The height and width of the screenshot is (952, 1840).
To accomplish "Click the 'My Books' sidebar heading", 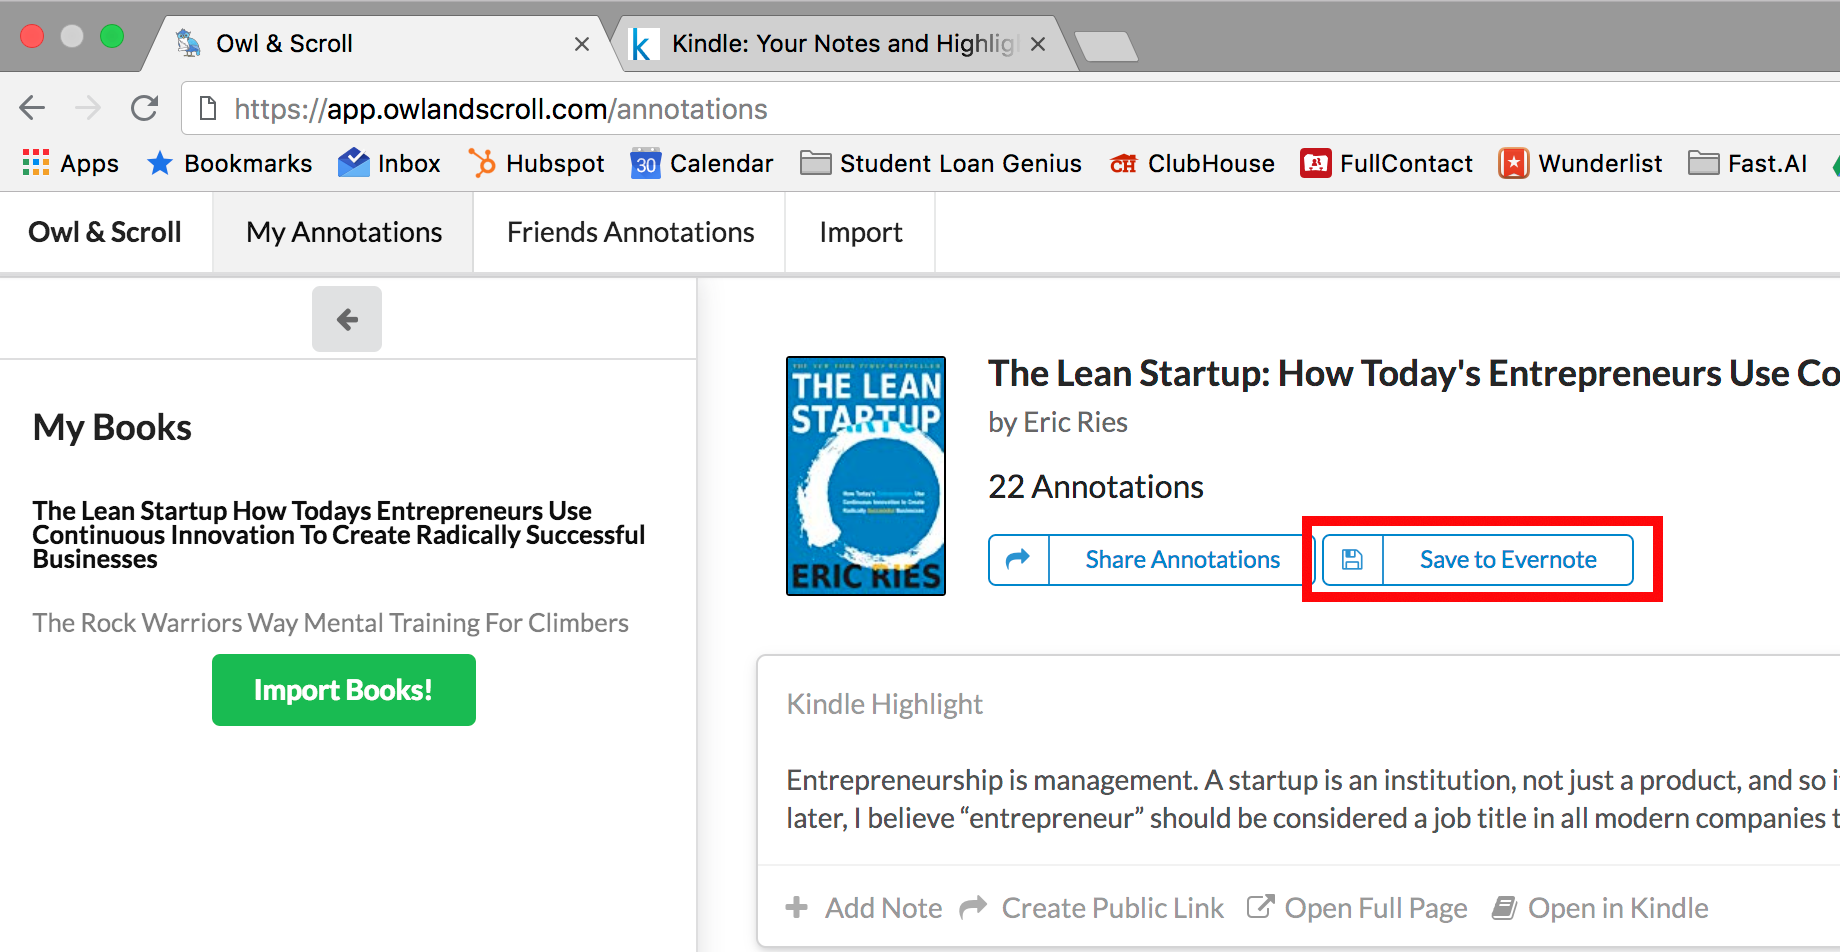I will click(112, 427).
